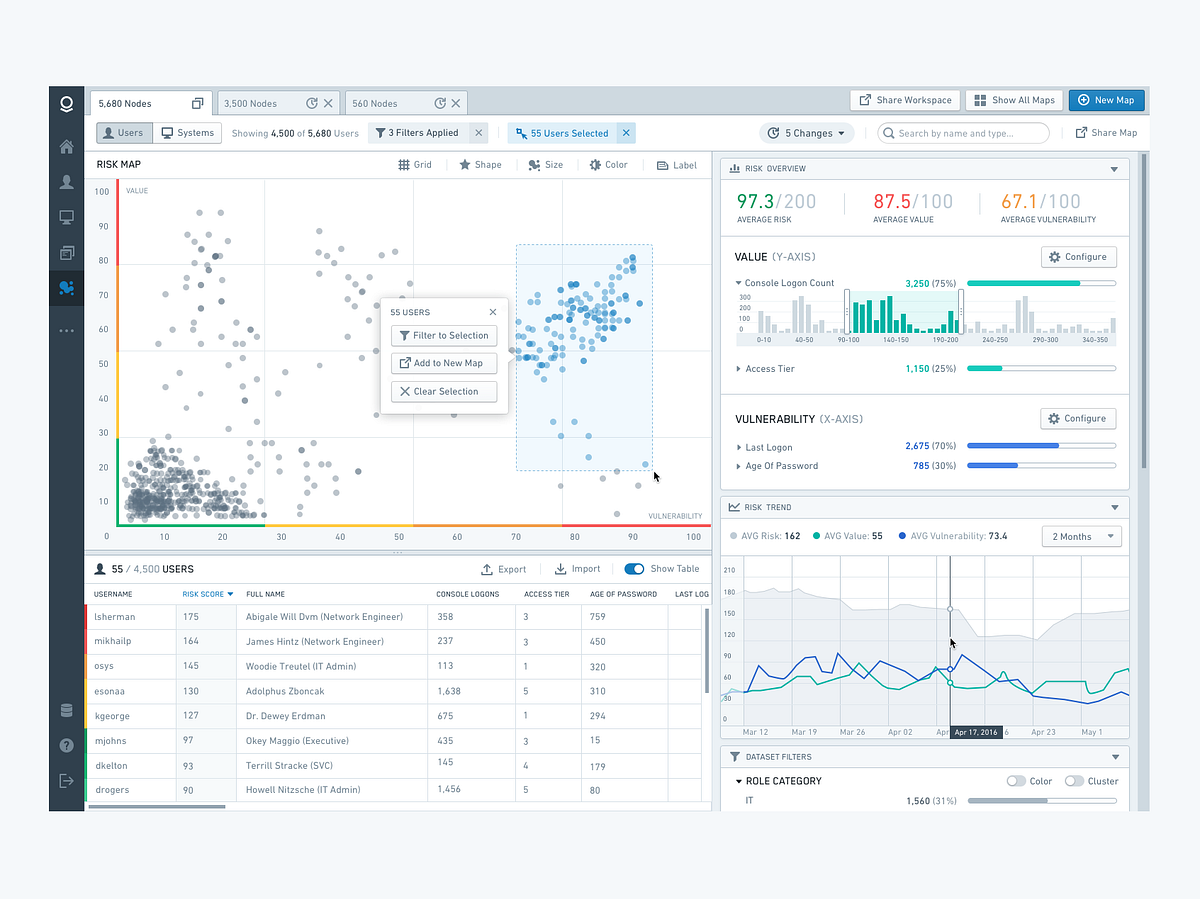The width and height of the screenshot is (1200, 899).
Task: Toggle Color switch for Role Category
Action: pyautogui.click(x=1016, y=781)
